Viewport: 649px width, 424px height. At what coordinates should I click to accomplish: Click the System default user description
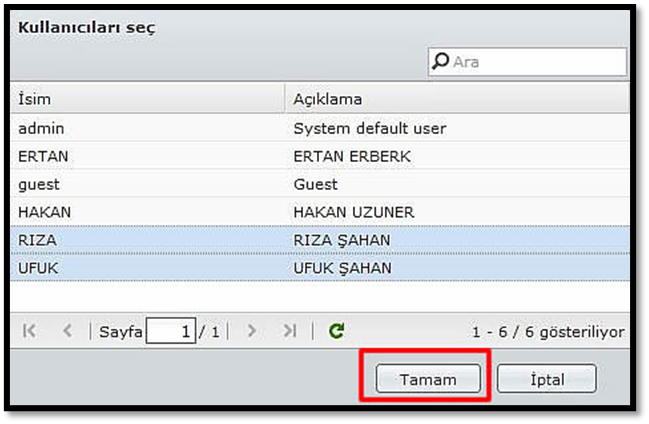[x=370, y=128]
